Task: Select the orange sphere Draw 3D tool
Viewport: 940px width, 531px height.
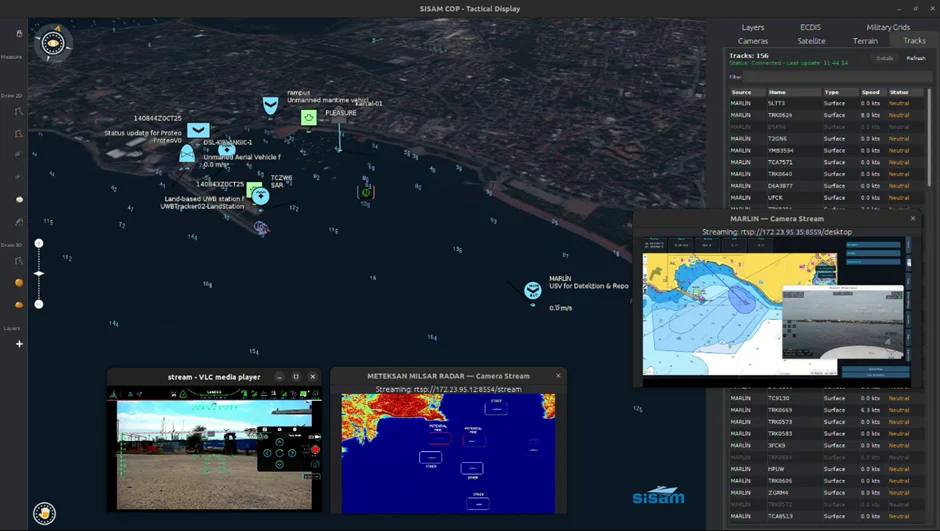Action: point(19,283)
